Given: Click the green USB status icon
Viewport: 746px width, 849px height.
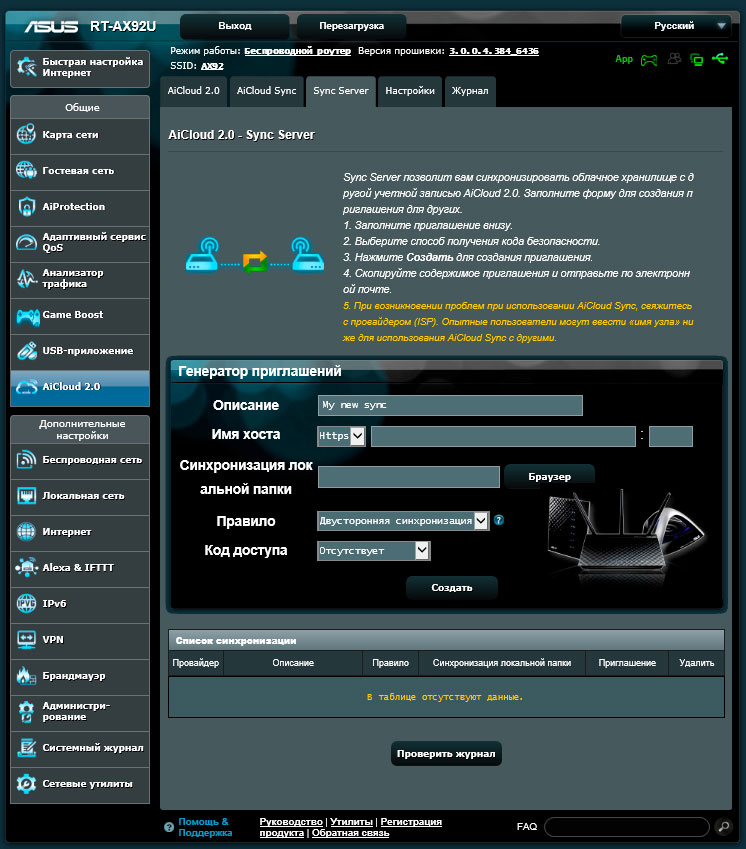Looking at the screenshot, I should click(x=720, y=58).
